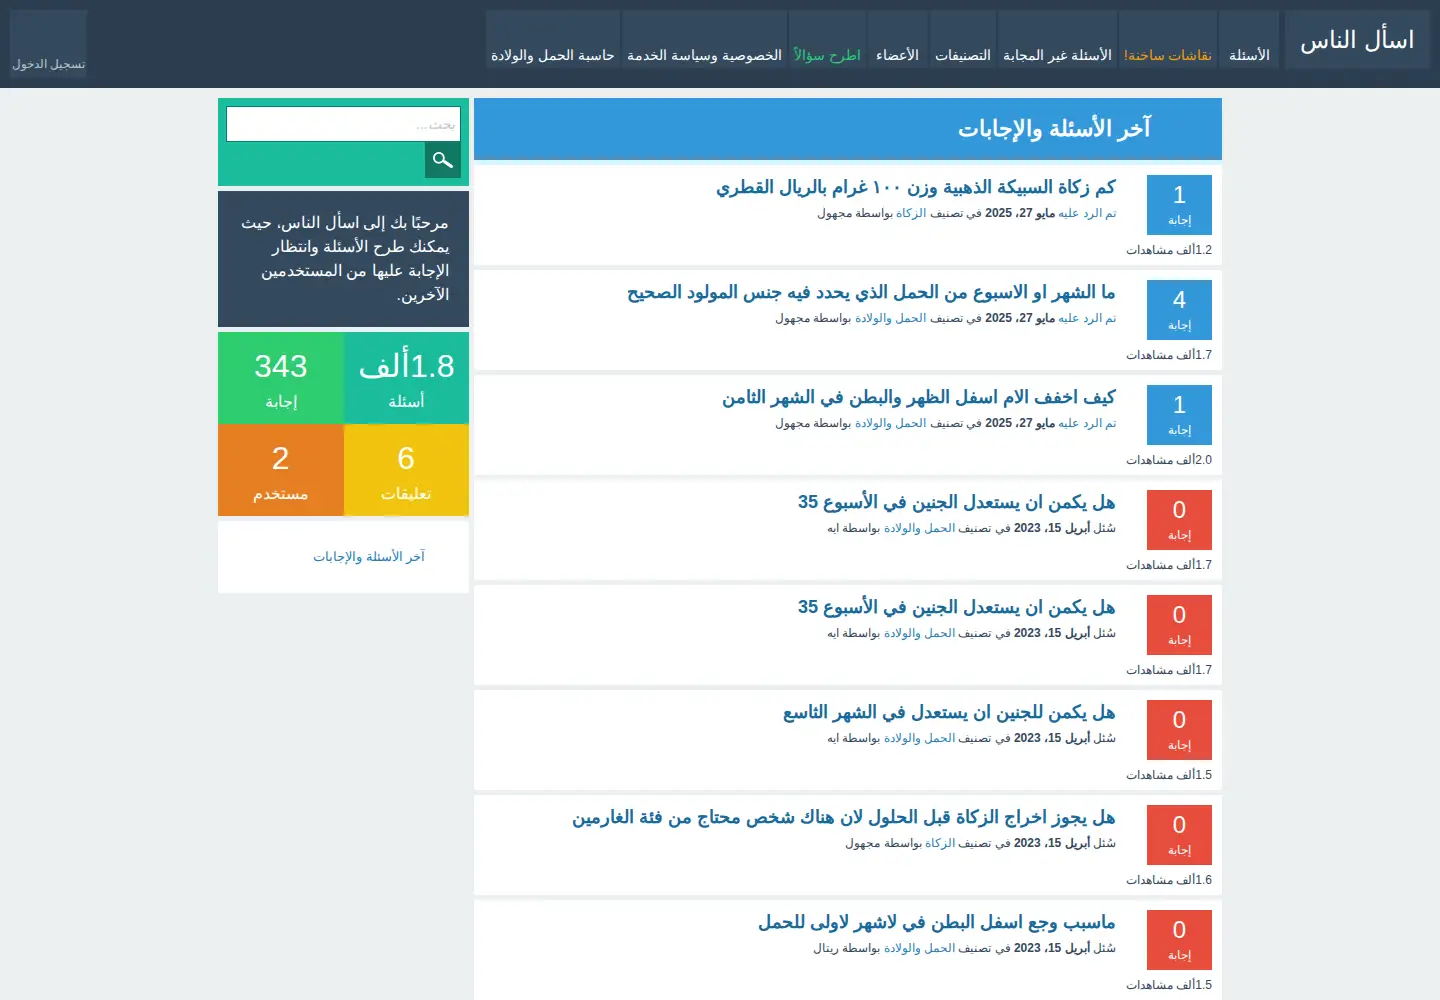Viewport: 1440px width, 1000px height.
Task: Click 1.2ألف مشاهدات view count
Action: click(x=1169, y=250)
